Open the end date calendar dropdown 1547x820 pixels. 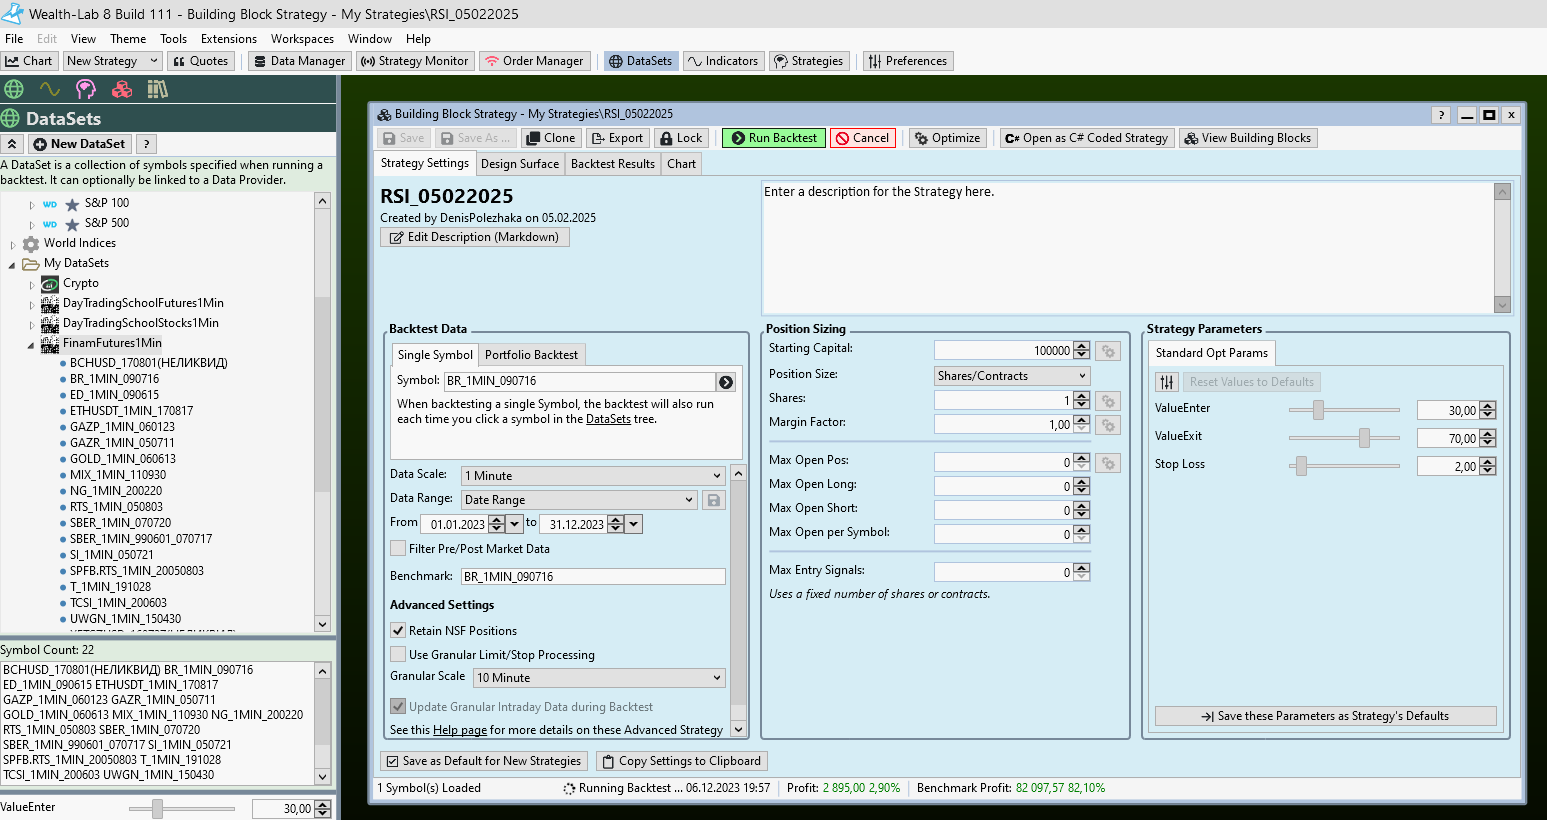634,524
